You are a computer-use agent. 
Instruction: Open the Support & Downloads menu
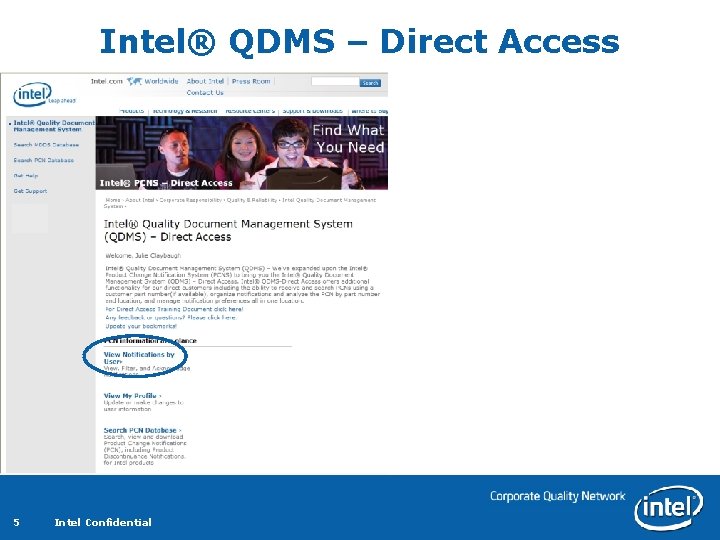tap(312, 111)
